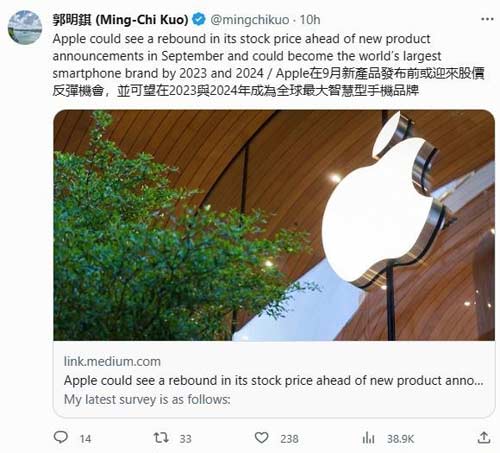Click the display name 郭明錤 (Ming-Chi Kuo)

click(x=120, y=20)
